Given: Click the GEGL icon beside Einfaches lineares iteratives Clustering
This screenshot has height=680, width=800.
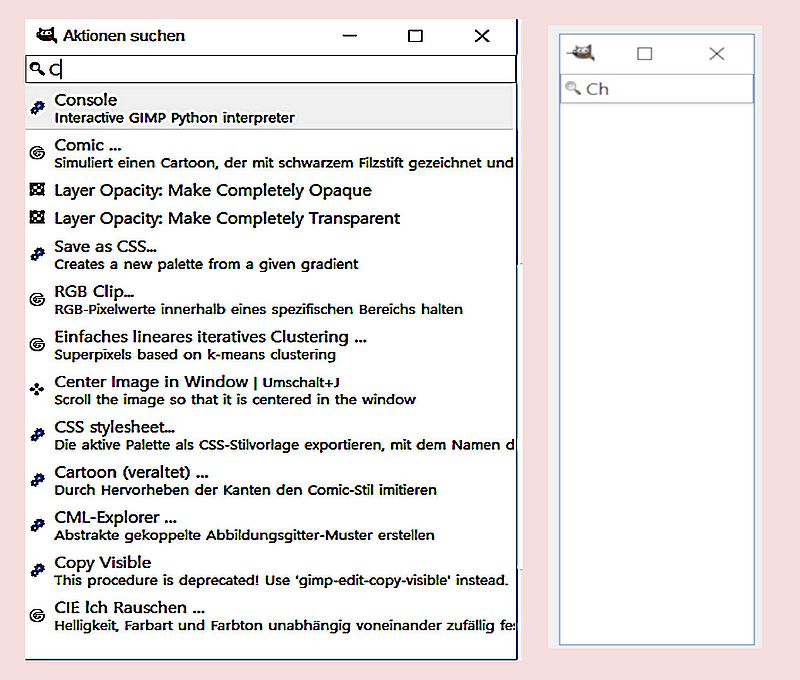Looking at the screenshot, I should pyautogui.click(x=37, y=344).
